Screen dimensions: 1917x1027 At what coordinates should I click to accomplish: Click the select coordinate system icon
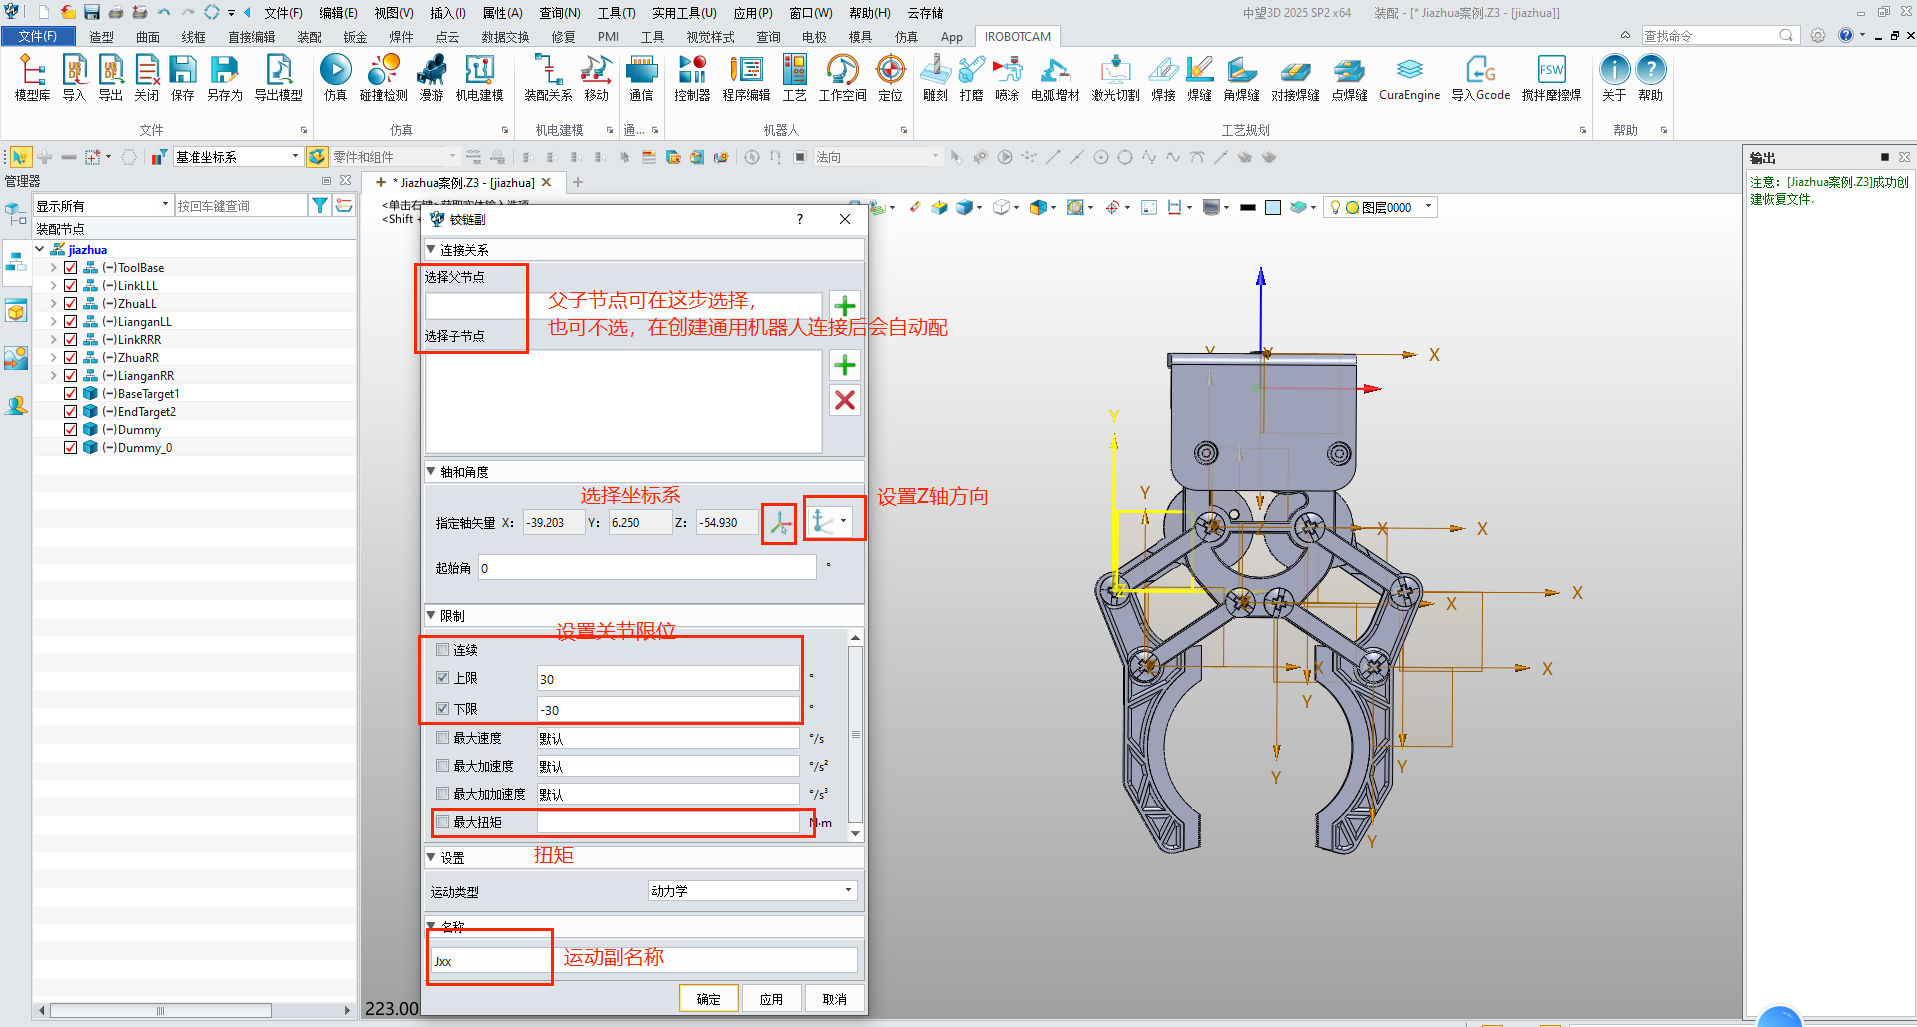click(x=779, y=523)
